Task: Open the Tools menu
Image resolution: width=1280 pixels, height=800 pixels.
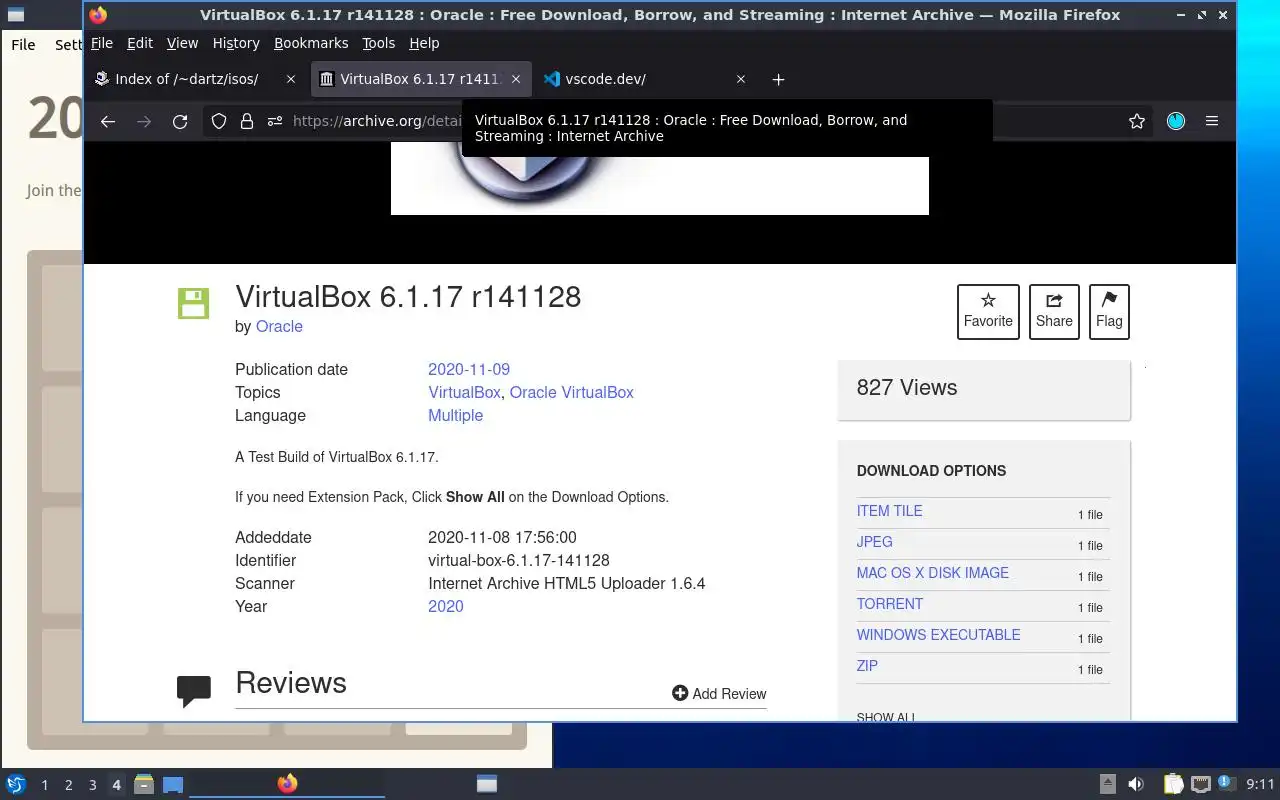Action: pos(378,43)
